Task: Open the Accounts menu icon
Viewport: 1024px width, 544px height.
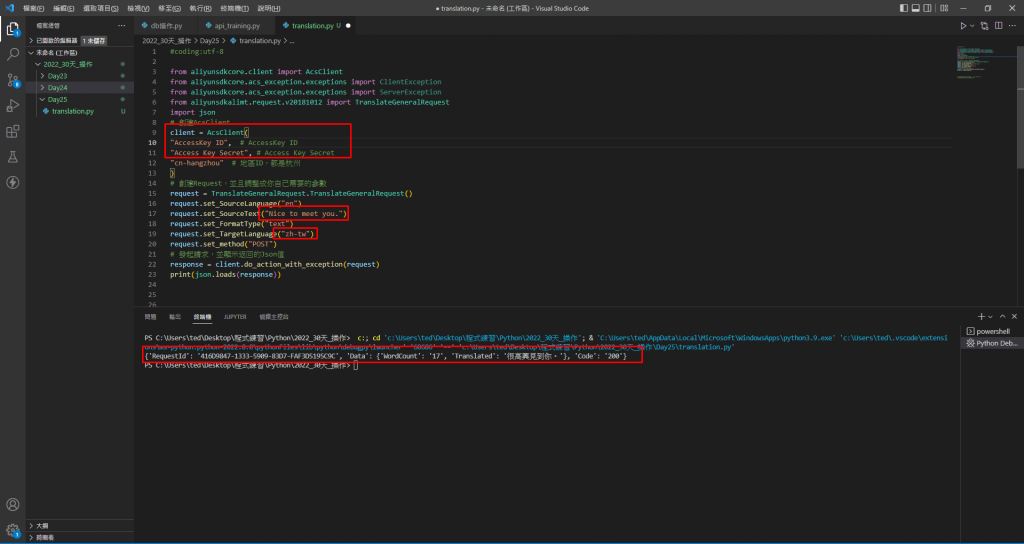Action: (x=12, y=505)
